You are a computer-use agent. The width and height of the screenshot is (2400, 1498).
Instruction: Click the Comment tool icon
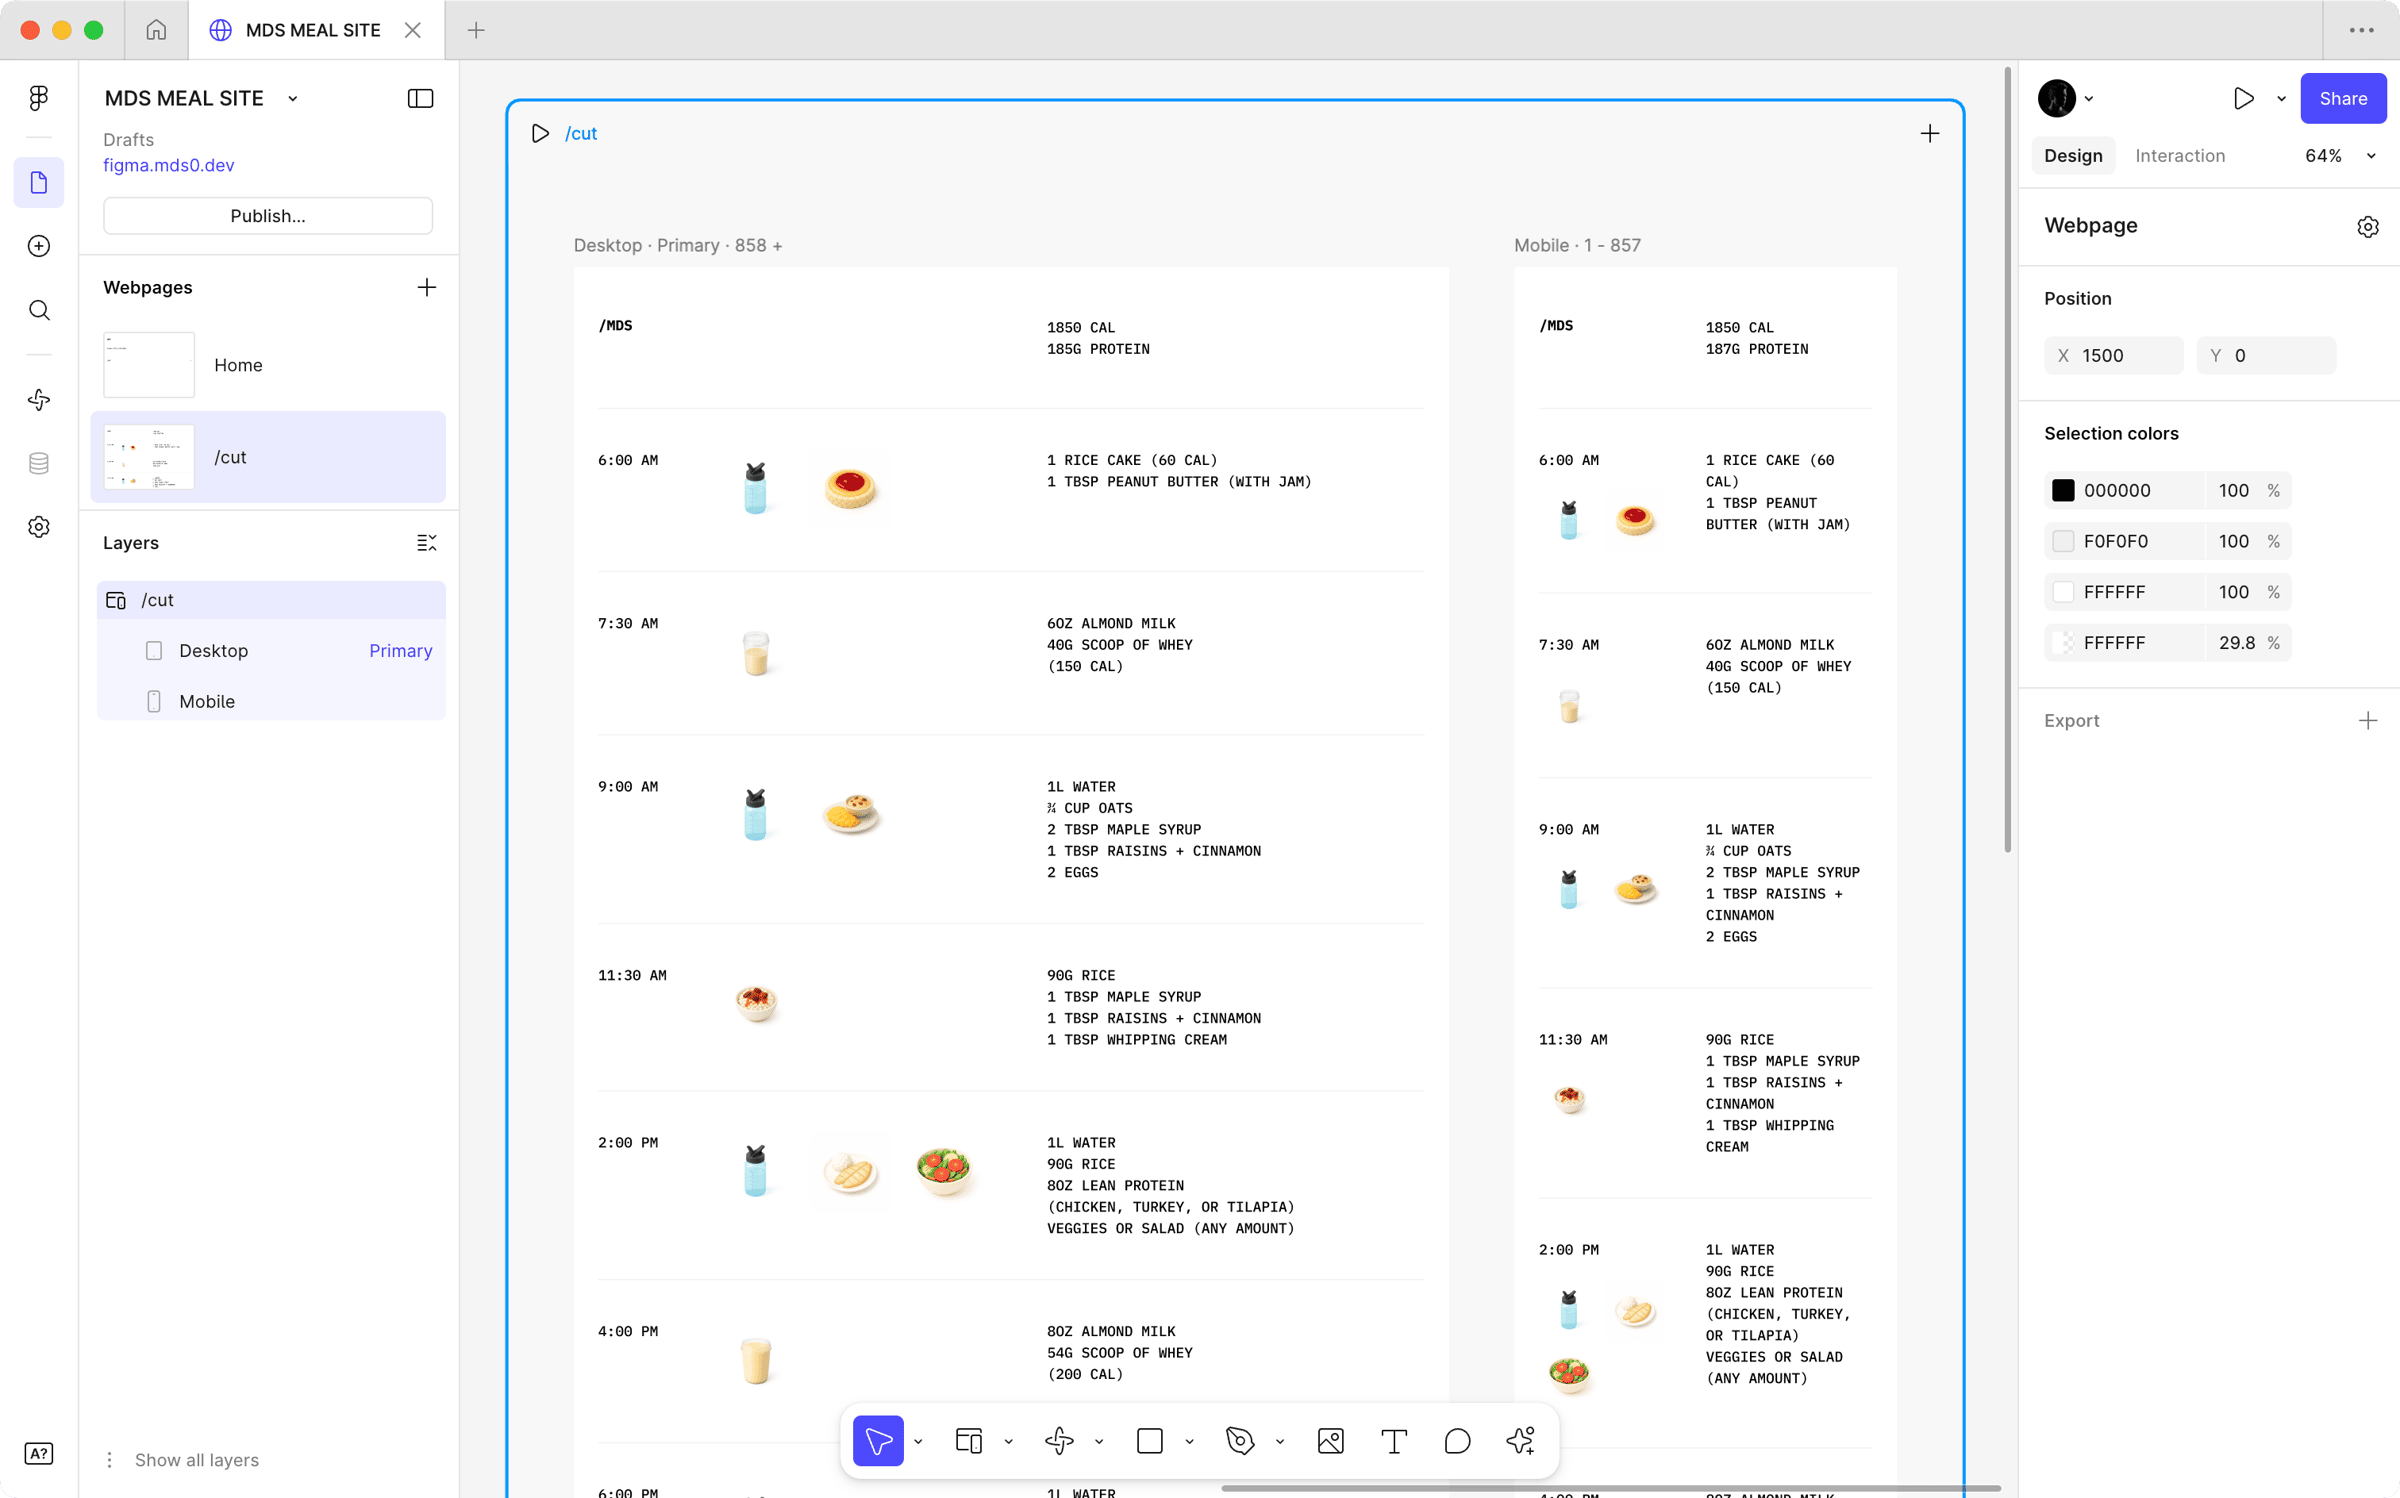1457,1441
